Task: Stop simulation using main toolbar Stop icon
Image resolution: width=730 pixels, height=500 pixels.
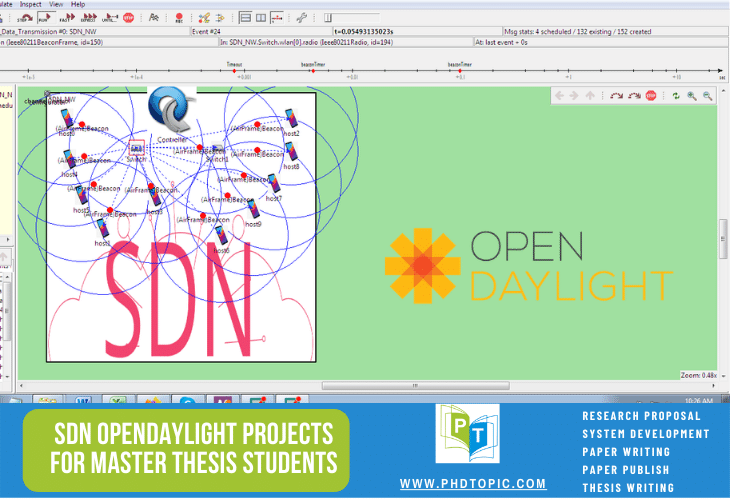Action: point(128,18)
